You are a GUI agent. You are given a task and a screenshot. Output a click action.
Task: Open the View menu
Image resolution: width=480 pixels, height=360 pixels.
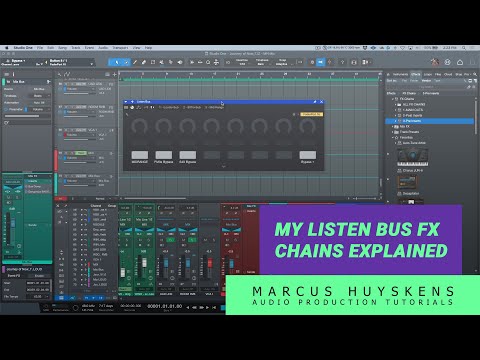pos(137,48)
